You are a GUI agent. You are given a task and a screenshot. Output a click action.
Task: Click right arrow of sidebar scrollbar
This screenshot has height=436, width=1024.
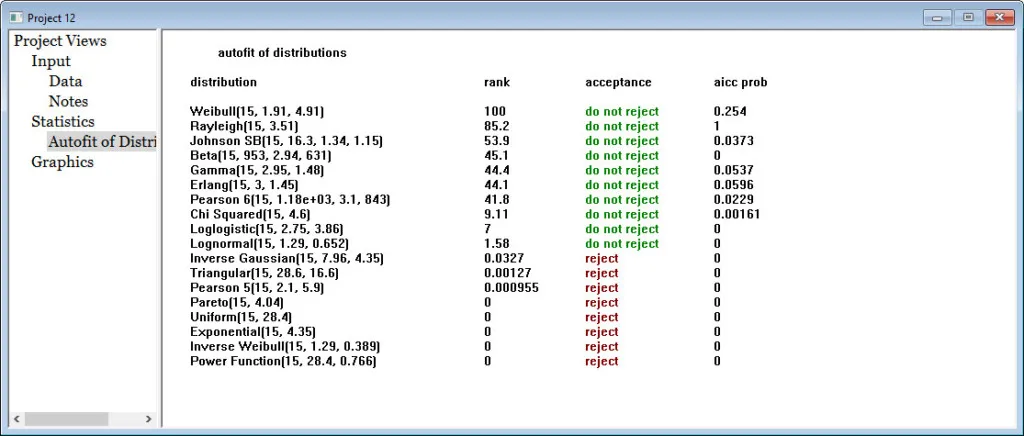coord(148,419)
